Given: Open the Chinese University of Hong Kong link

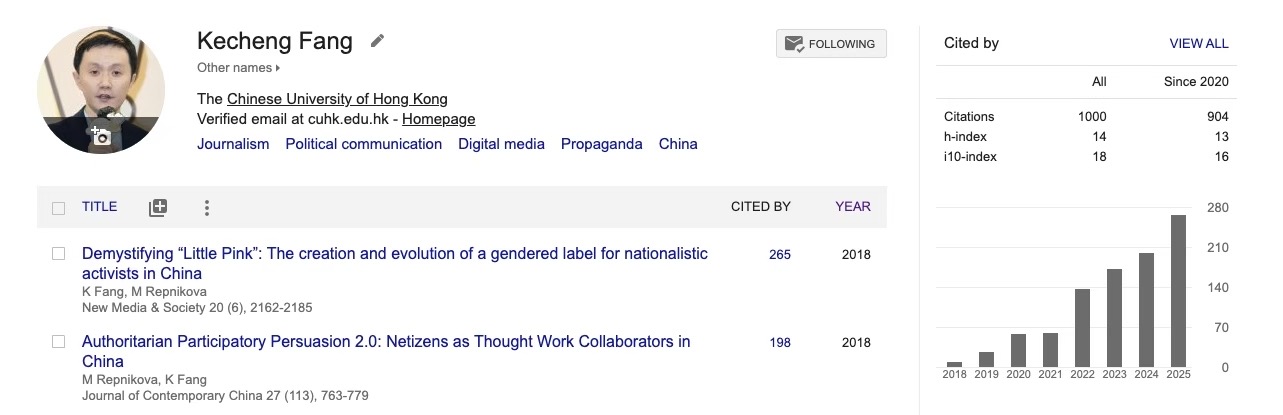Looking at the screenshot, I should coord(337,99).
